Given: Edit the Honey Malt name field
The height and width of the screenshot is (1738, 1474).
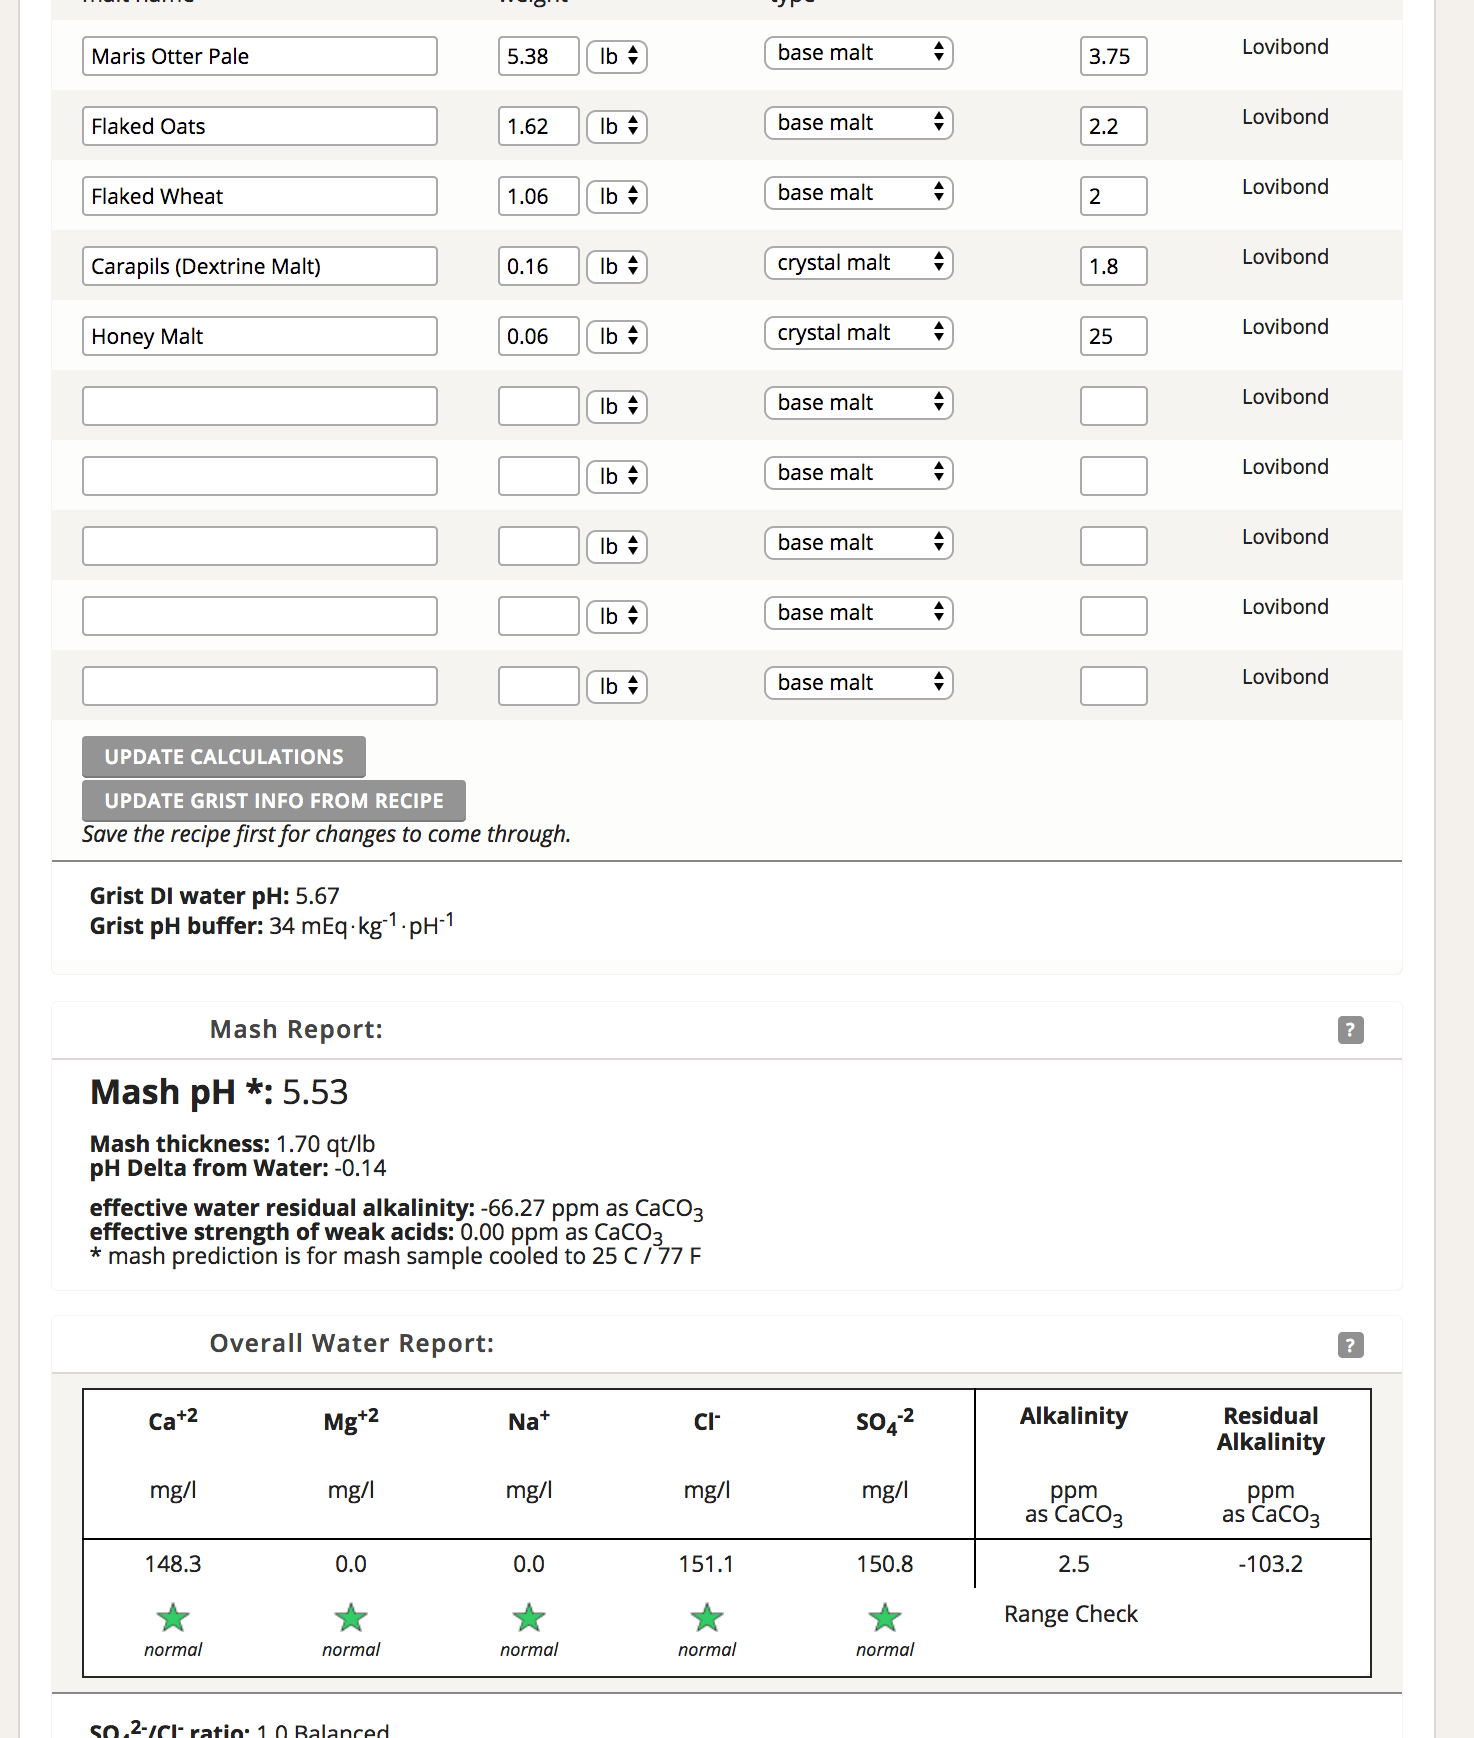Looking at the screenshot, I should [x=260, y=336].
